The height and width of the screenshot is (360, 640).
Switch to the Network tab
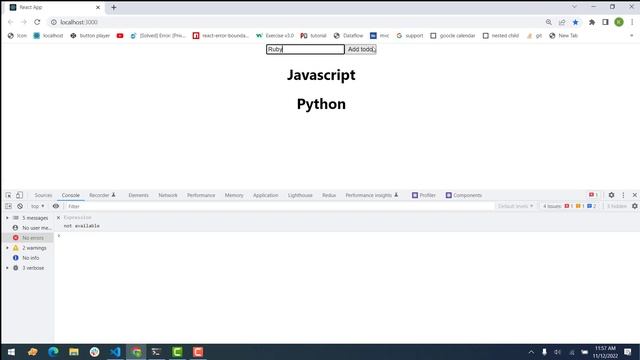pos(168,196)
